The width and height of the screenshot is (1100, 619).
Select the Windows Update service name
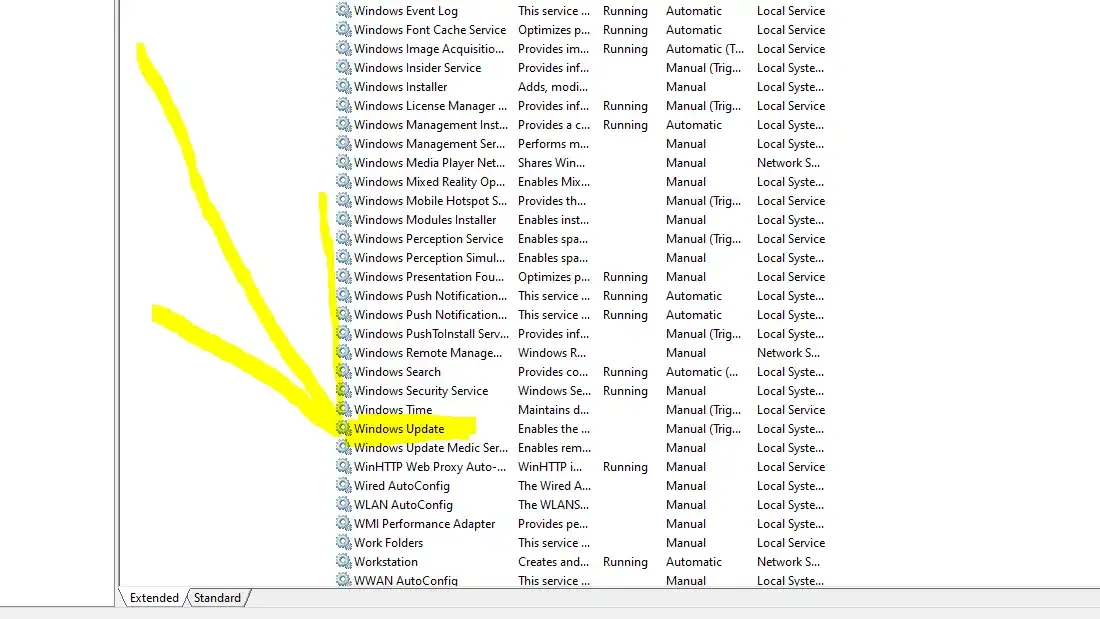(399, 429)
